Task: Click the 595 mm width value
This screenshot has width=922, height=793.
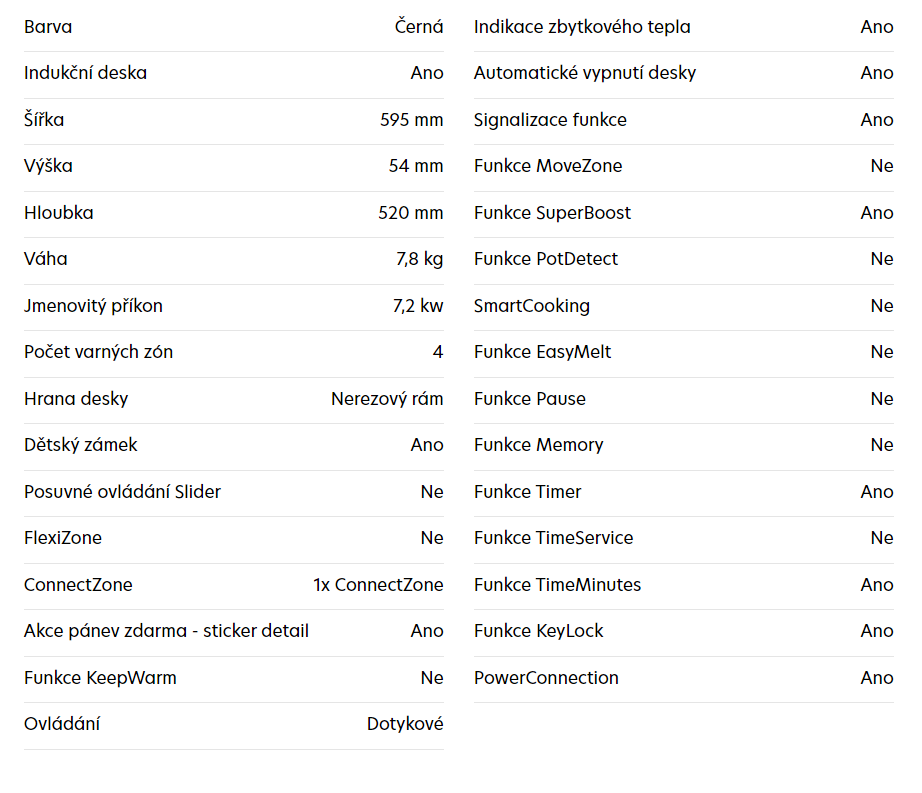Action: pyautogui.click(x=411, y=120)
